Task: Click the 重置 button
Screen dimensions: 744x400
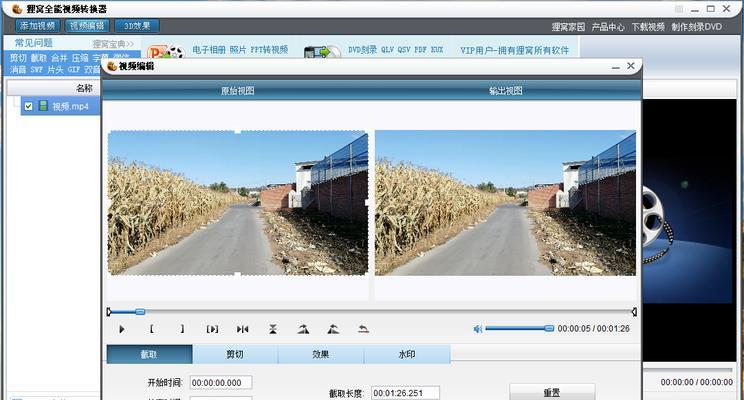Action: [552, 392]
